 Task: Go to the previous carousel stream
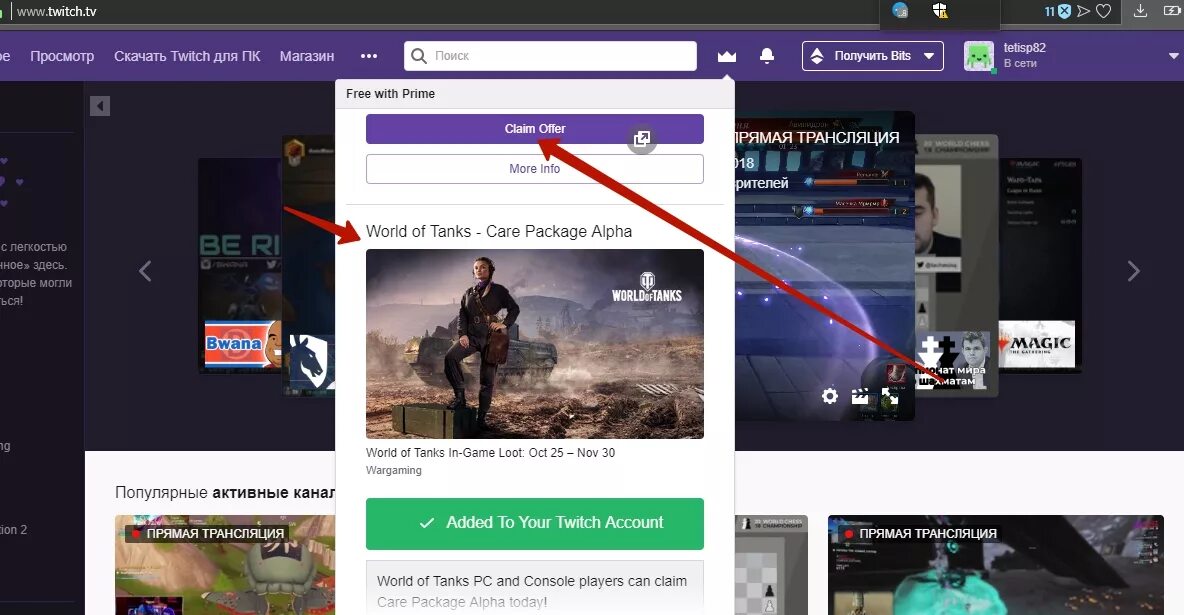(145, 270)
